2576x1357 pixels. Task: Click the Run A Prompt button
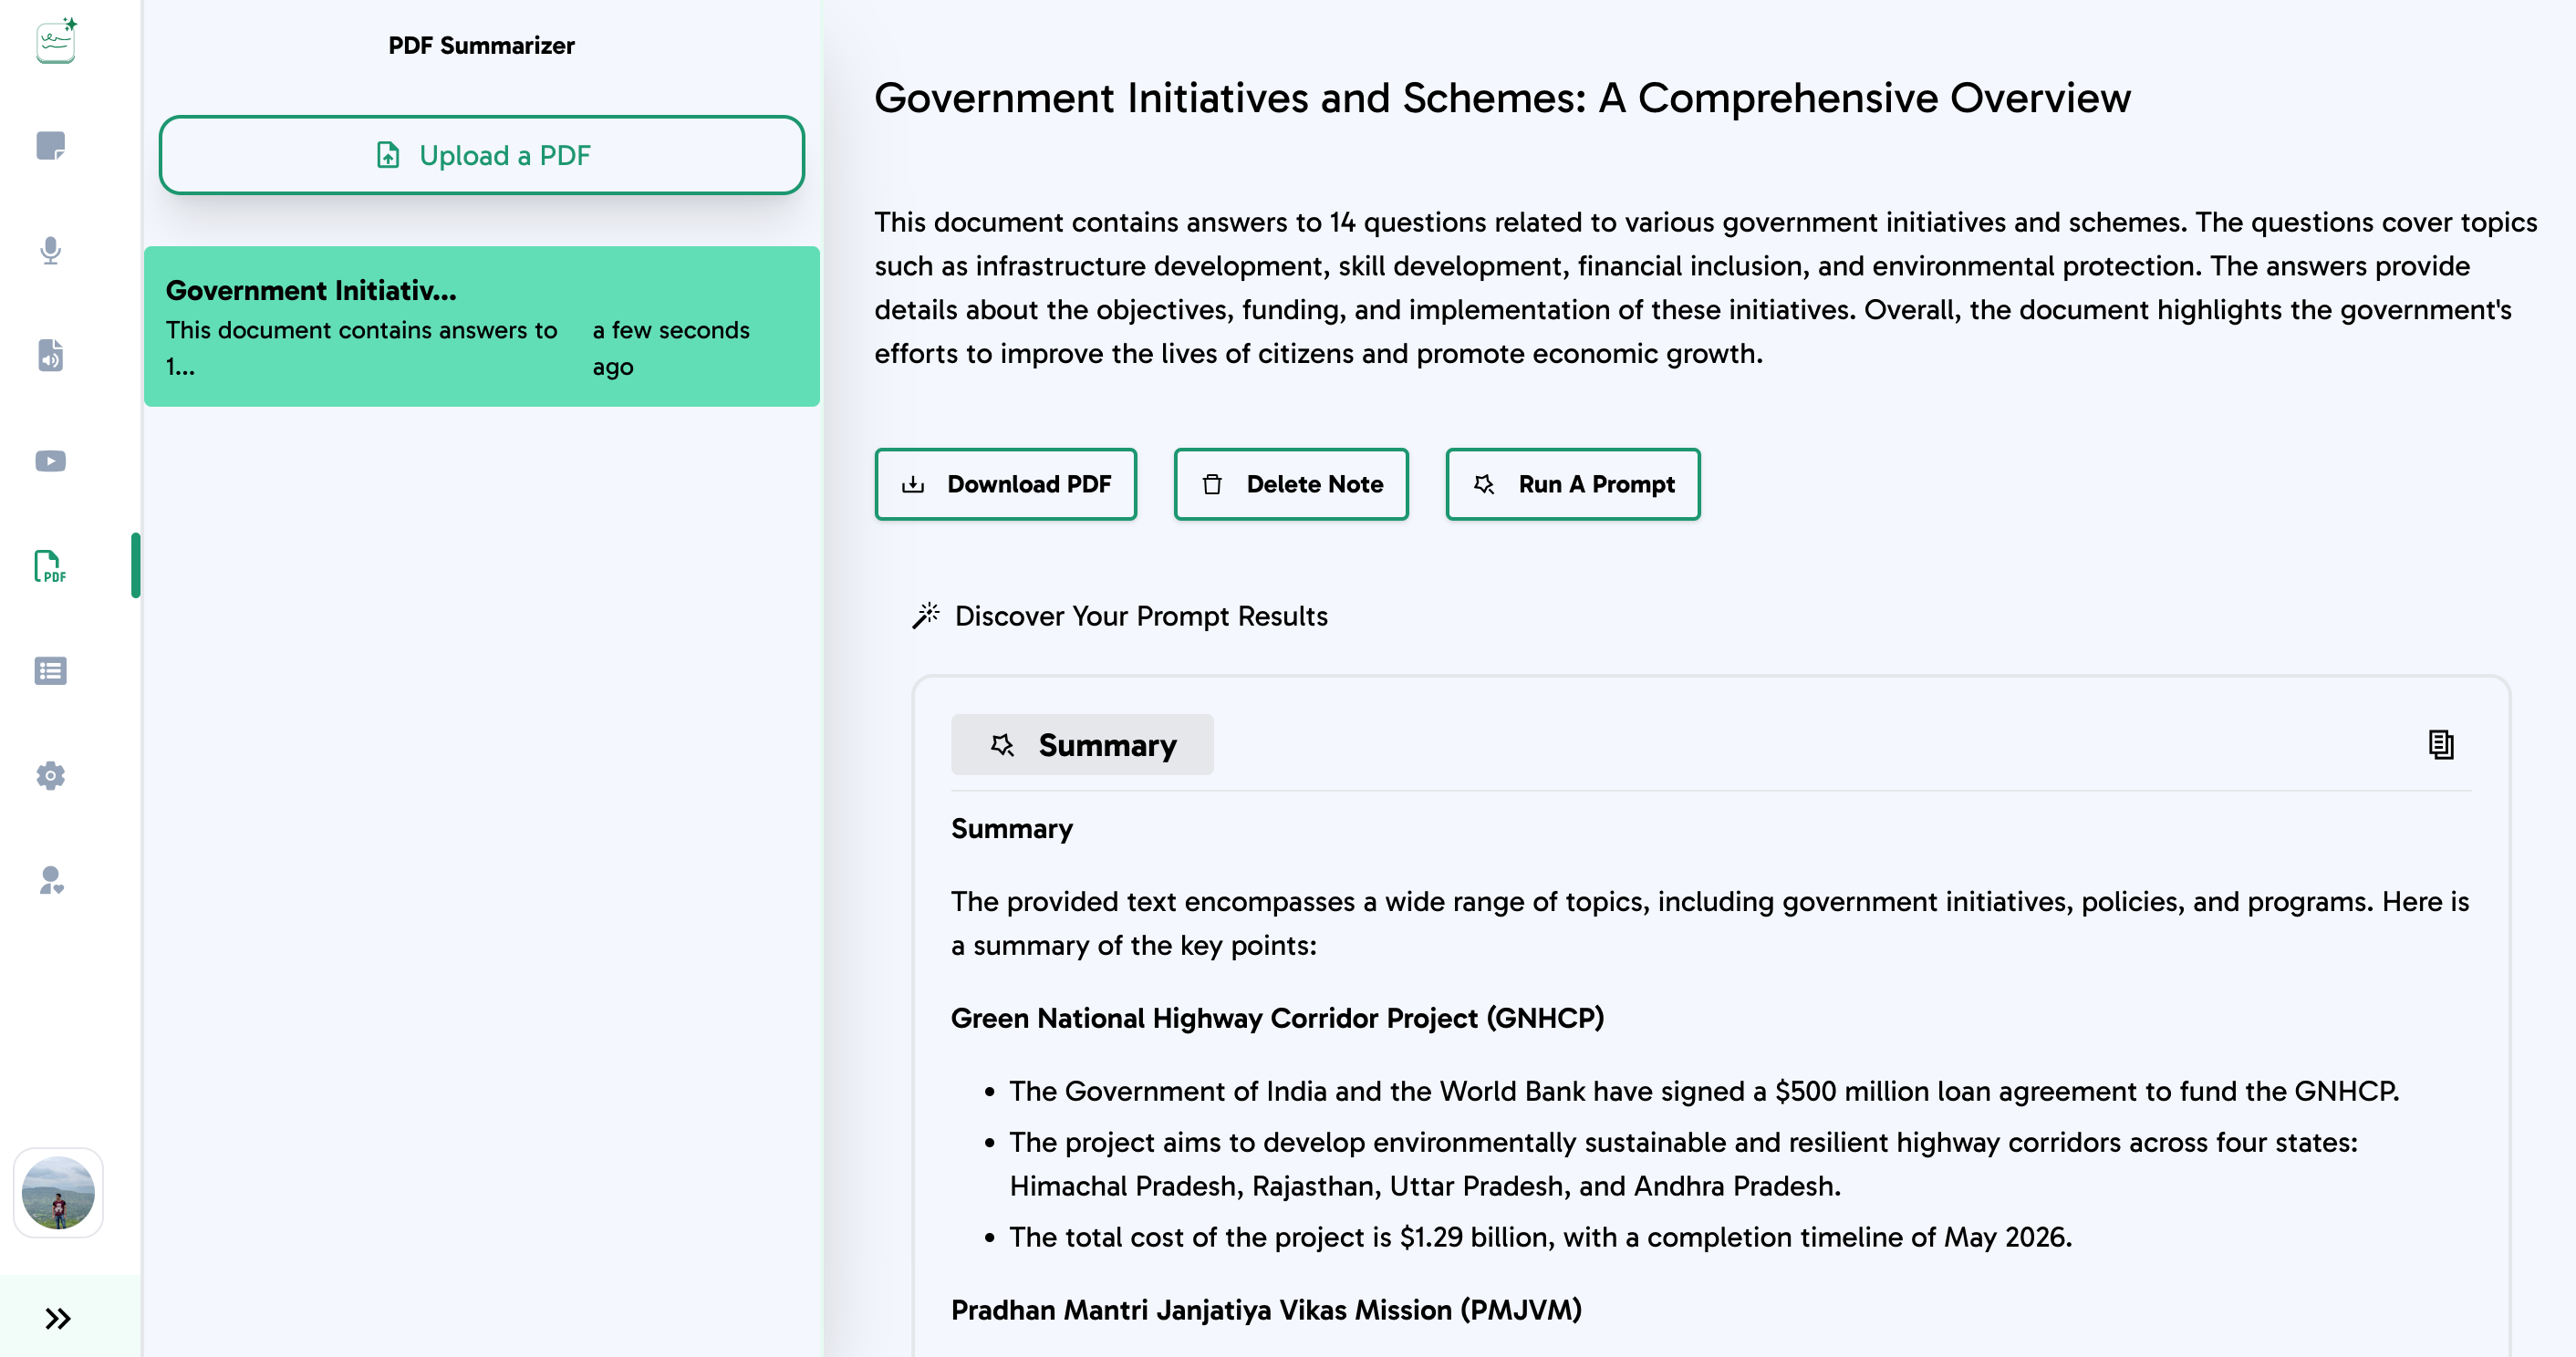1572,484
